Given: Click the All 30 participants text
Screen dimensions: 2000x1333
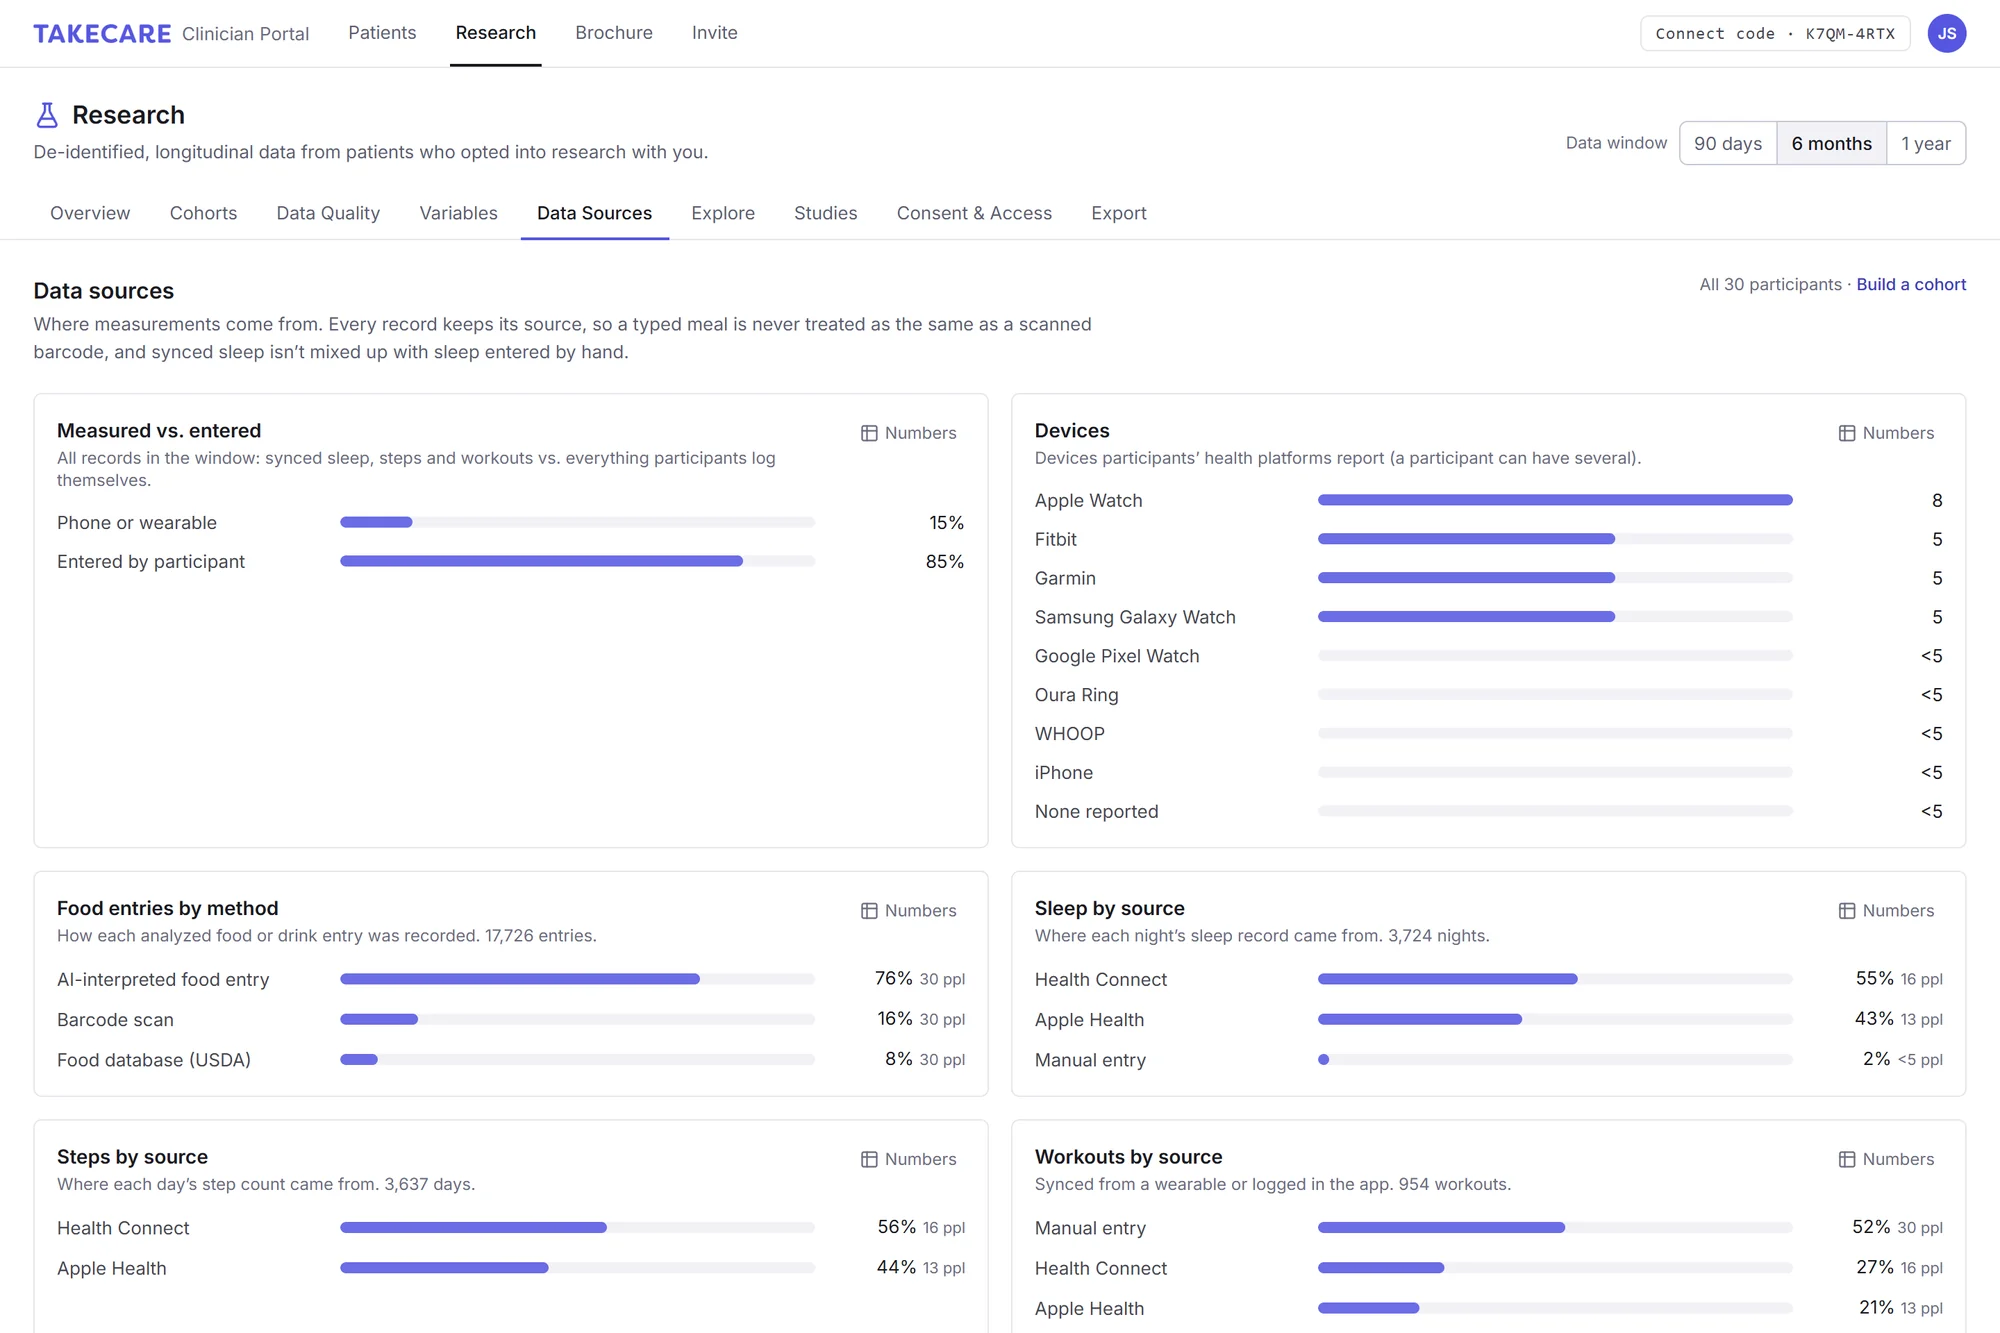Looking at the screenshot, I should coord(1770,284).
